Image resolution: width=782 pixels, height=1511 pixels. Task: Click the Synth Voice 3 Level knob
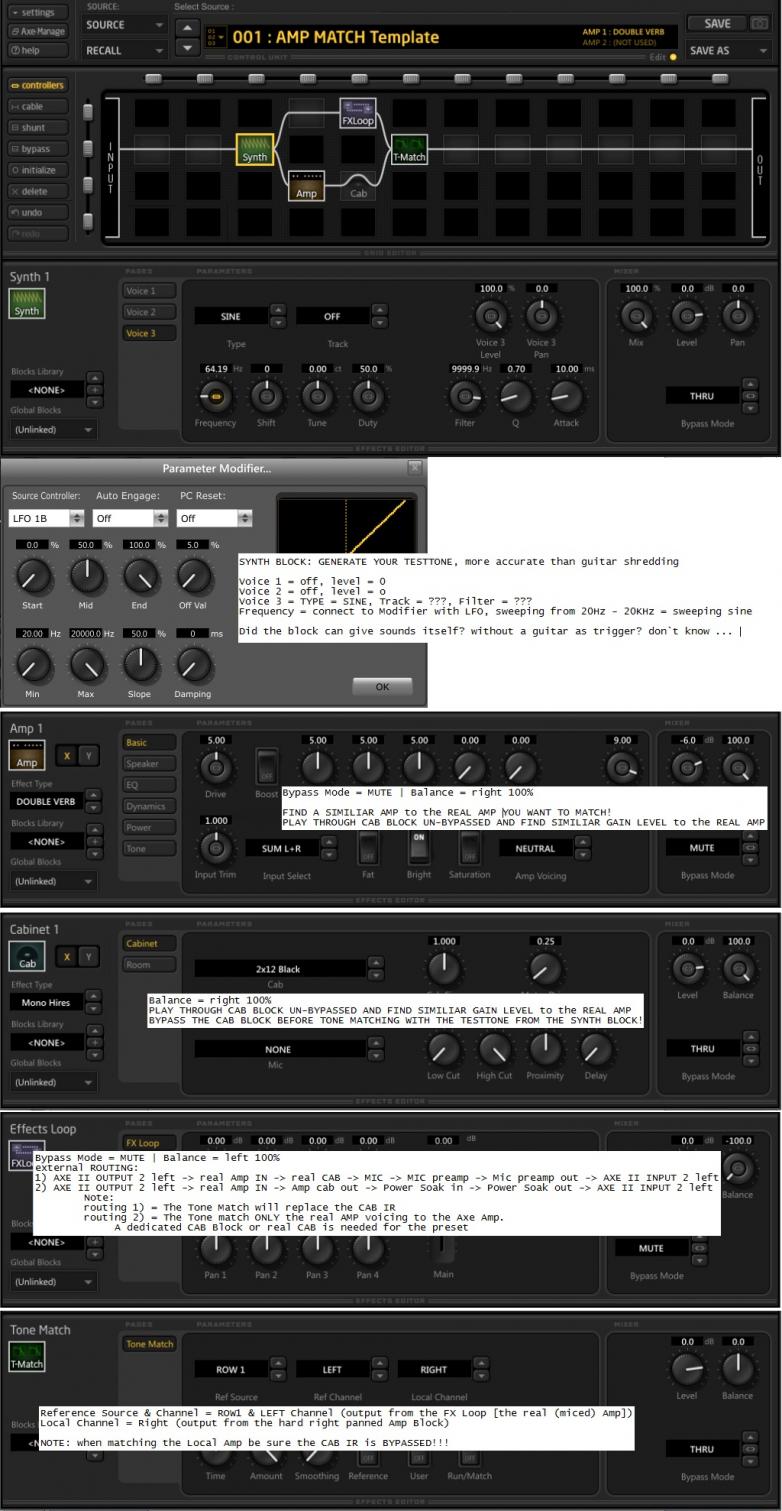pyautogui.click(x=490, y=318)
